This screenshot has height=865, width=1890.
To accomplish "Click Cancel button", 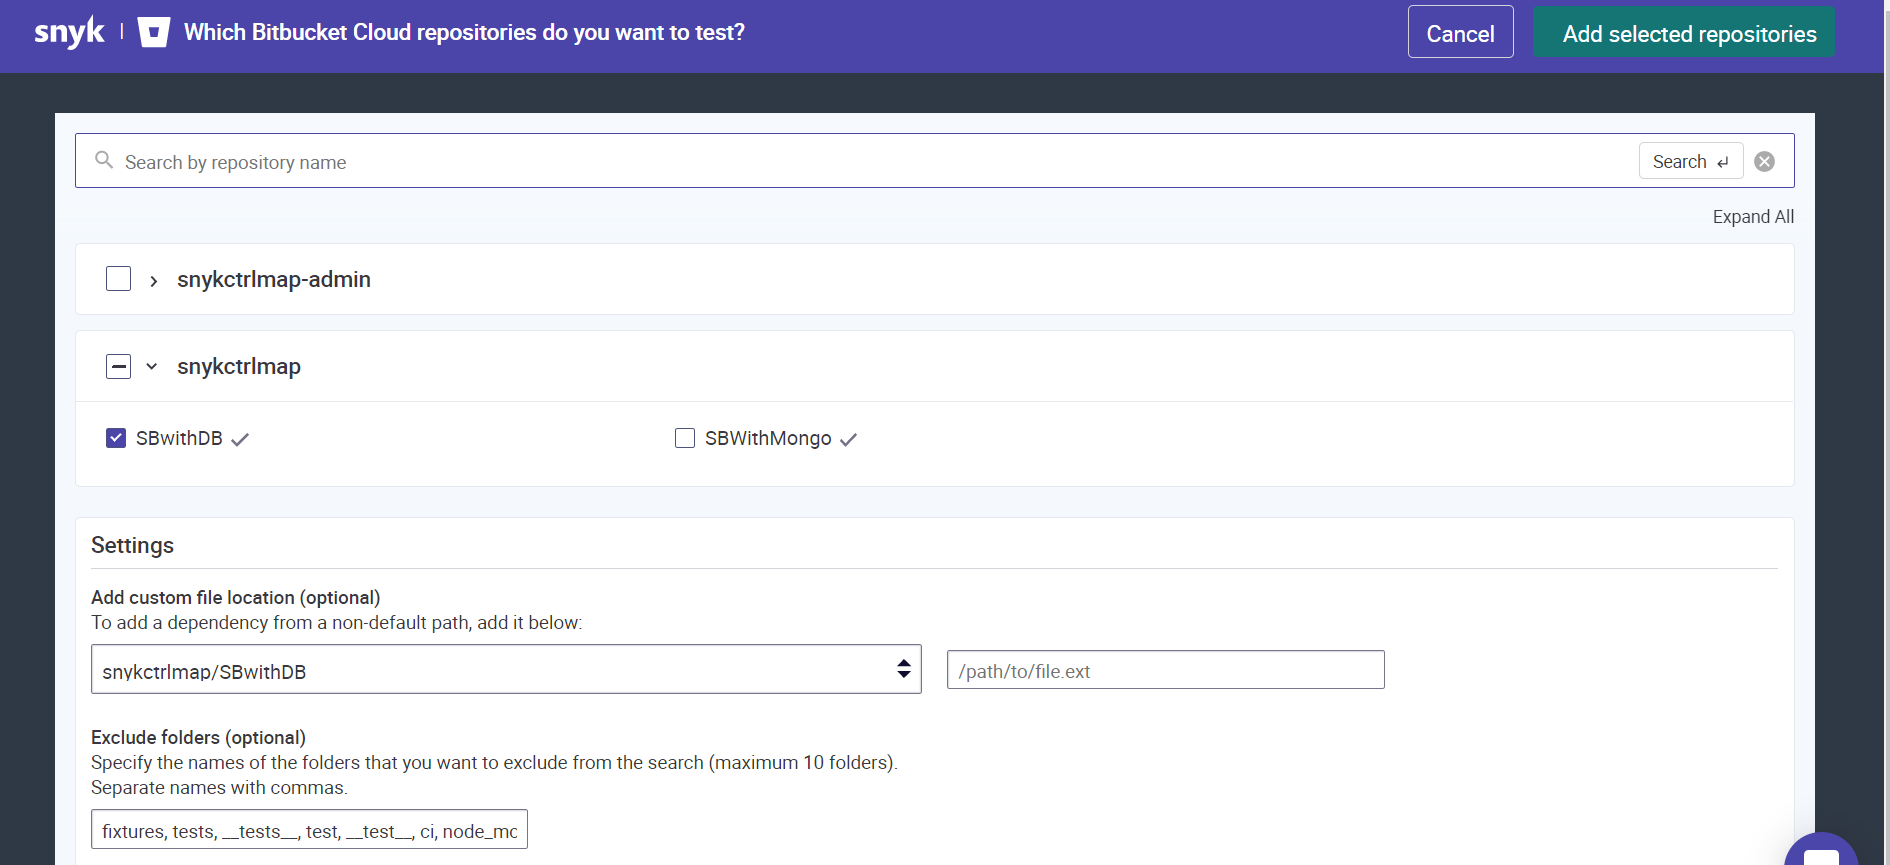I will click(1461, 32).
